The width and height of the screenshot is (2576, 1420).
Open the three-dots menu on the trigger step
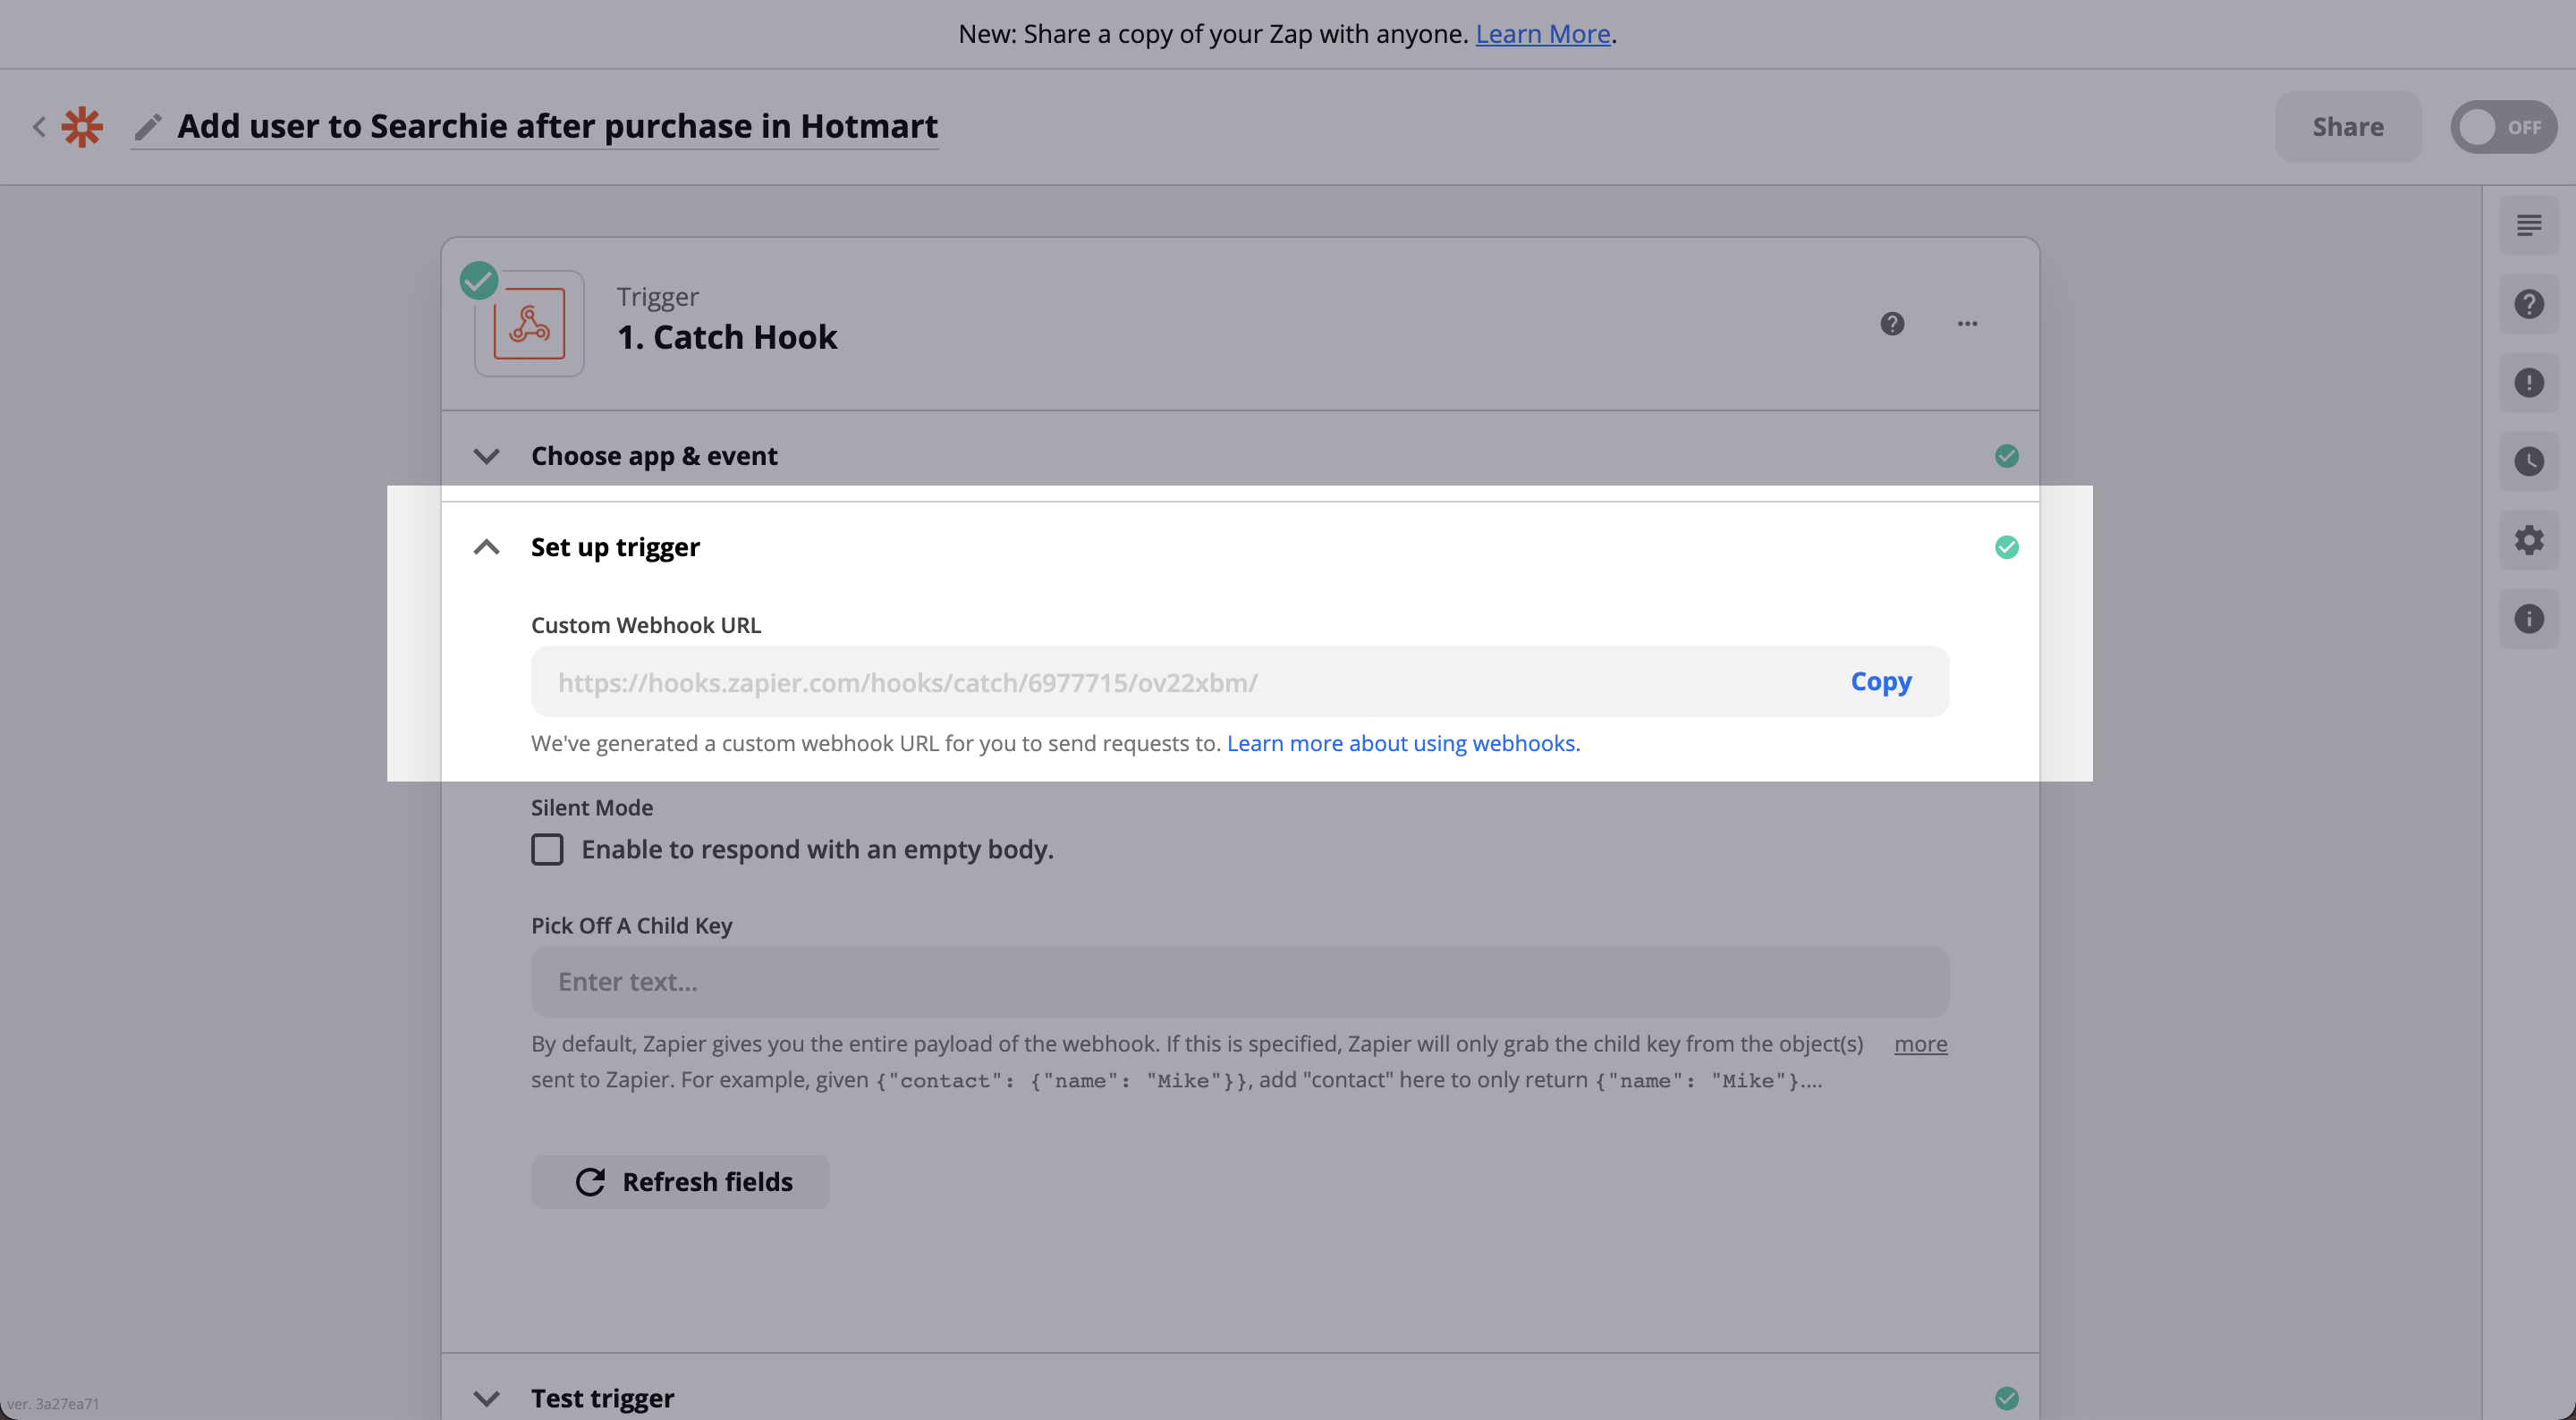(x=1967, y=323)
